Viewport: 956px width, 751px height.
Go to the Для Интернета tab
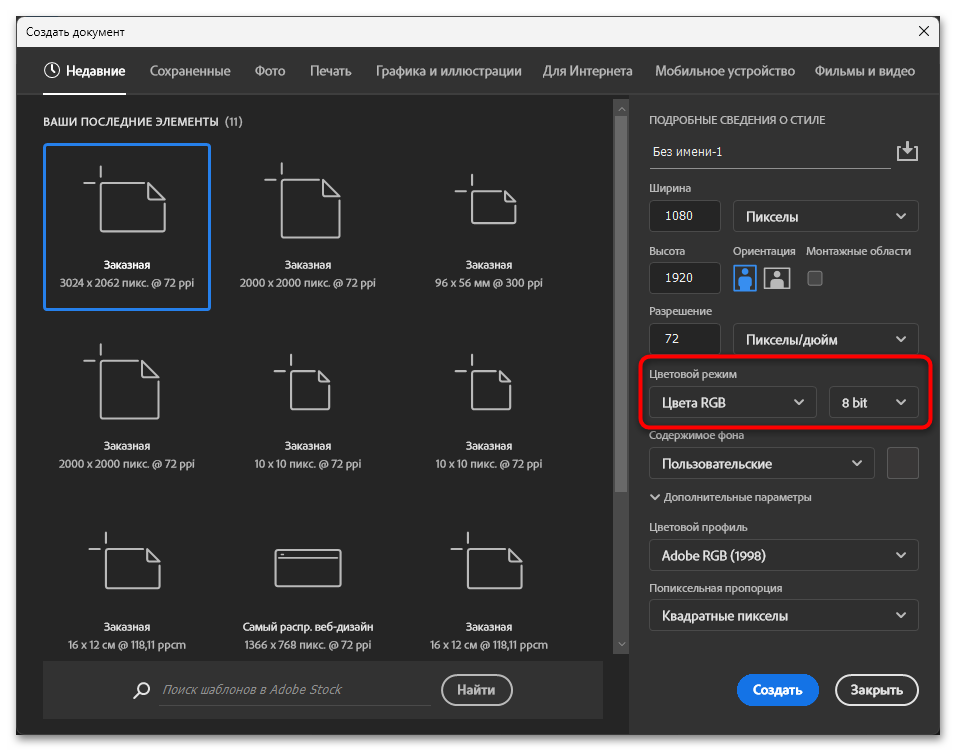click(588, 71)
